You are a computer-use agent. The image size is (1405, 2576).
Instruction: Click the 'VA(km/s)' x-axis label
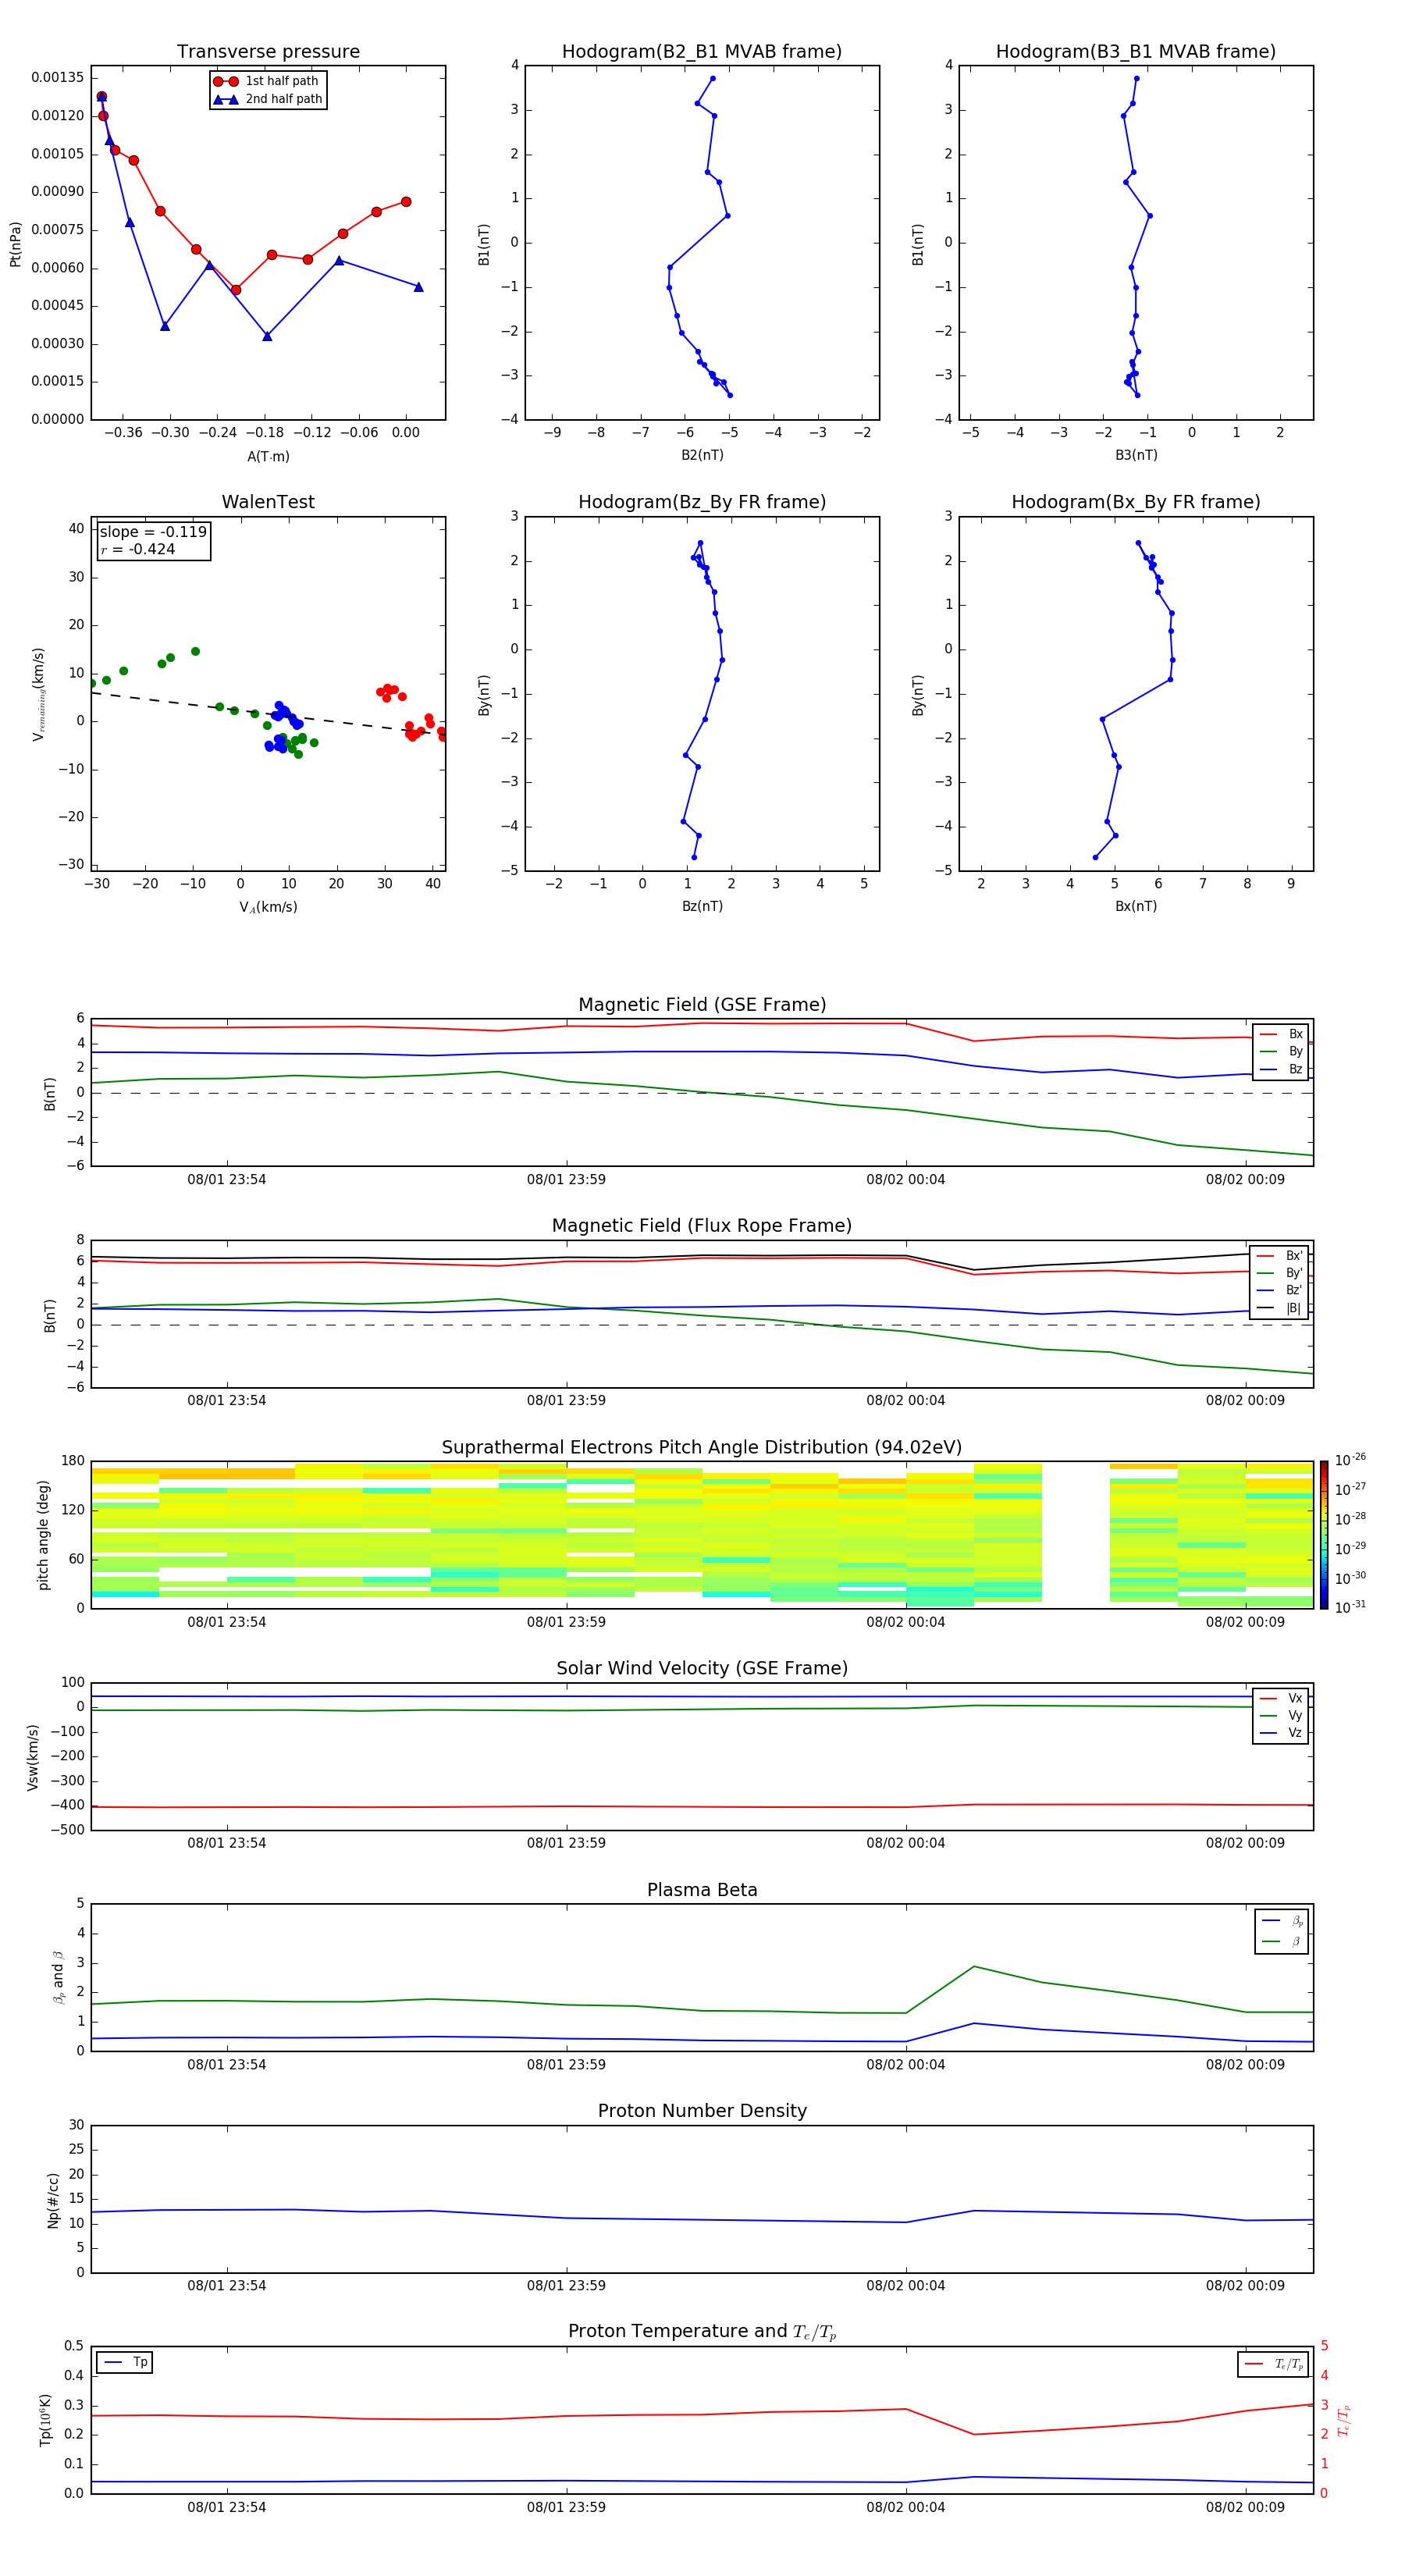268,907
